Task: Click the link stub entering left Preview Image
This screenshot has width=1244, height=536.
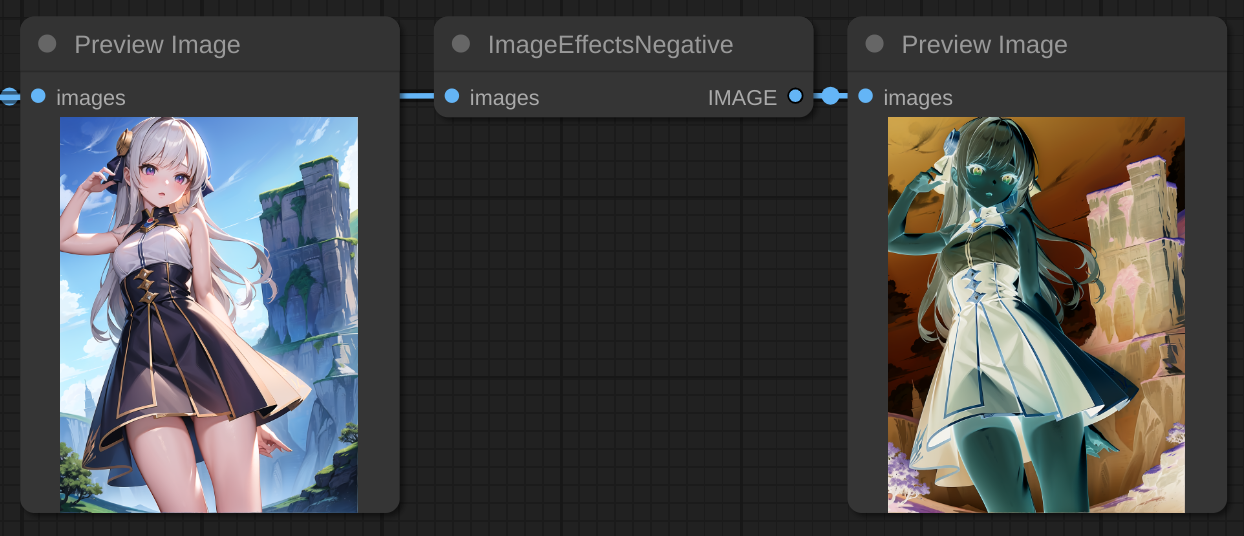Action: [x=8, y=96]
